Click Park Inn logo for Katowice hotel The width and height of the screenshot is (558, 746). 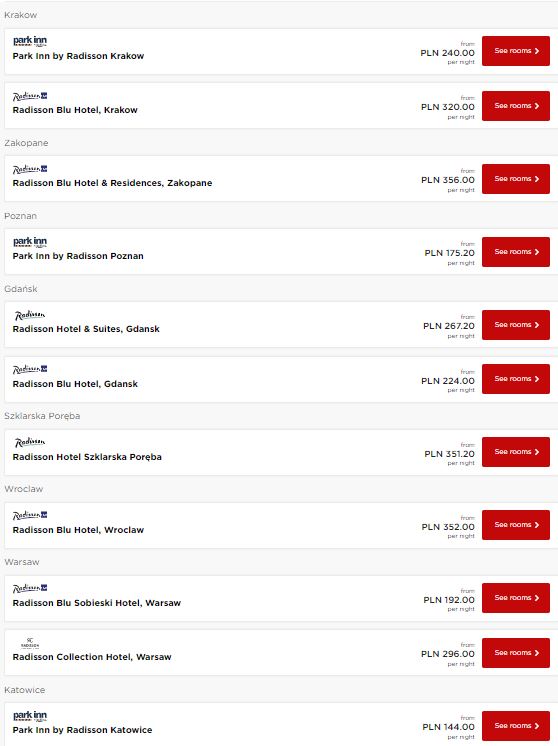pyautogui.click(x=30, y=716)
